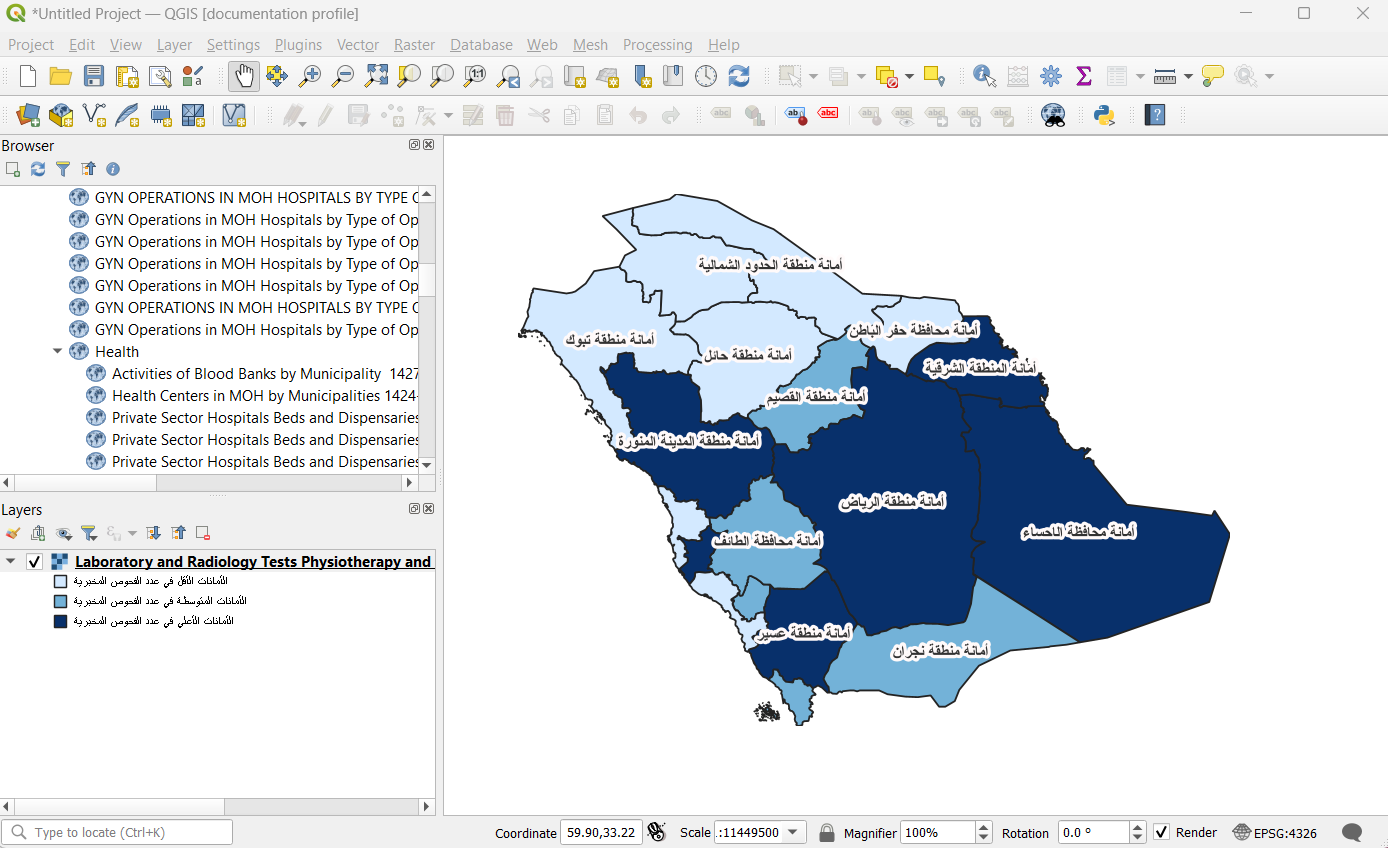This screenshot has width=1388, height=848.
Task: Show Statistical Summary panel
Action: 1083,76
